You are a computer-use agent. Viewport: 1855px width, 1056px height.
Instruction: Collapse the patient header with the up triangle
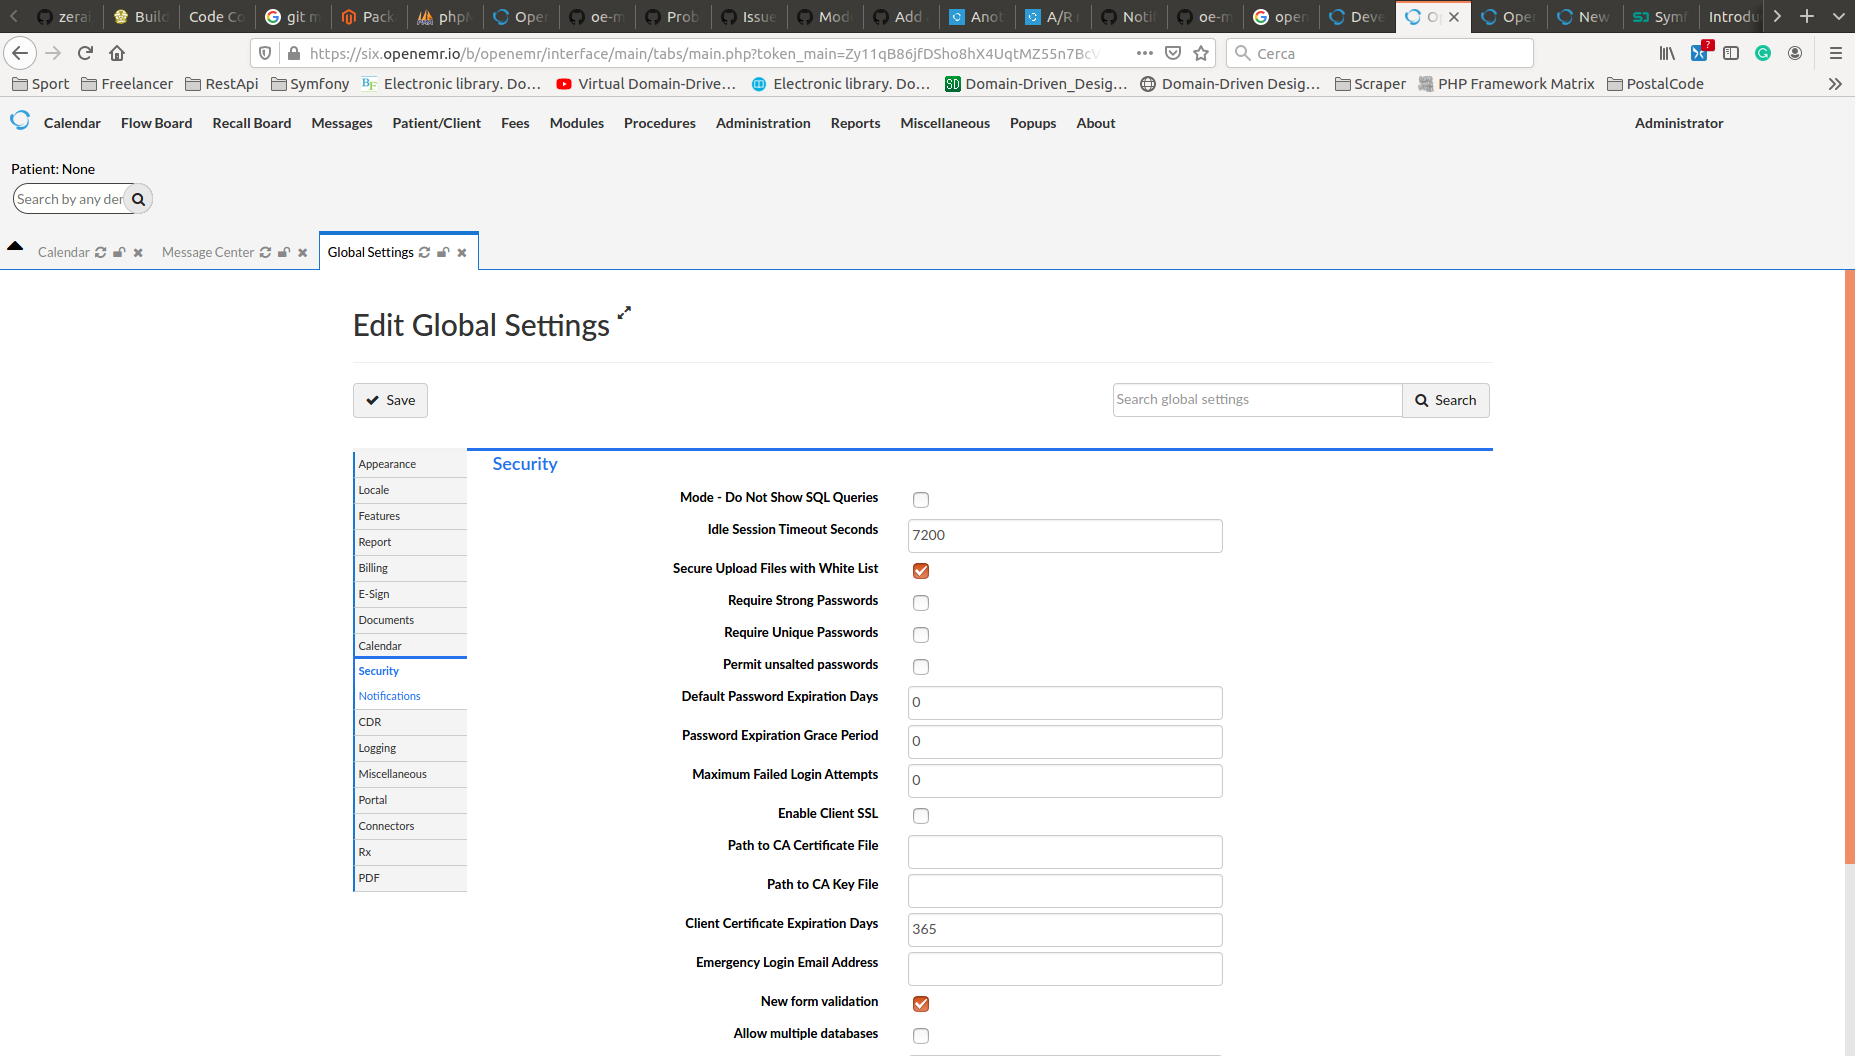(x=15, y=246)
